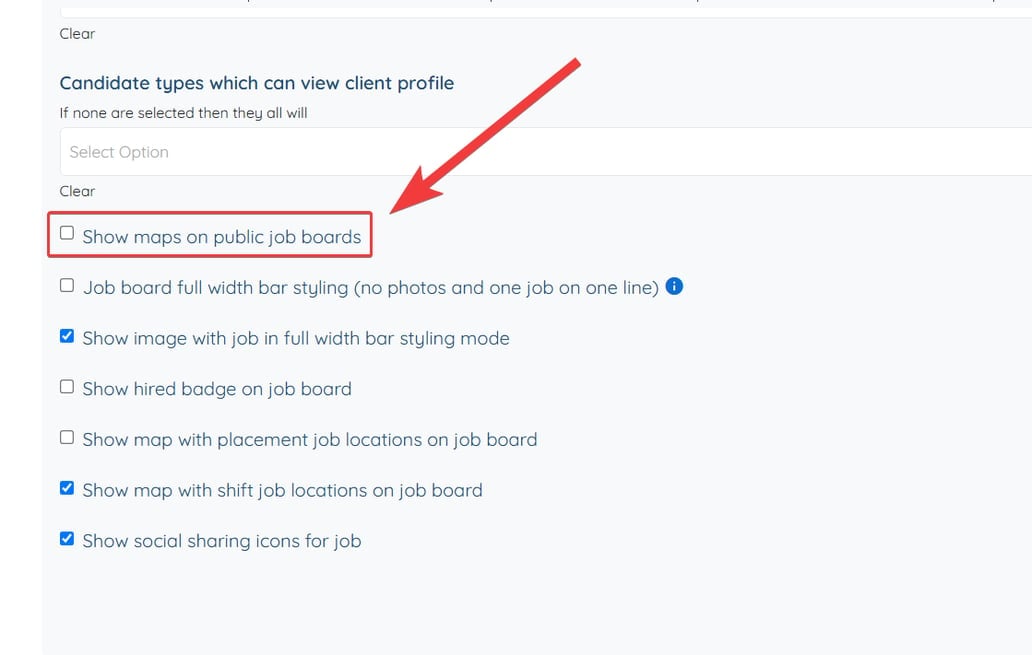This screenshot has width=1032, height=655.
Task: Click the 'Candidate types which can view client profile' heading
Action: (x=256, y=83)
